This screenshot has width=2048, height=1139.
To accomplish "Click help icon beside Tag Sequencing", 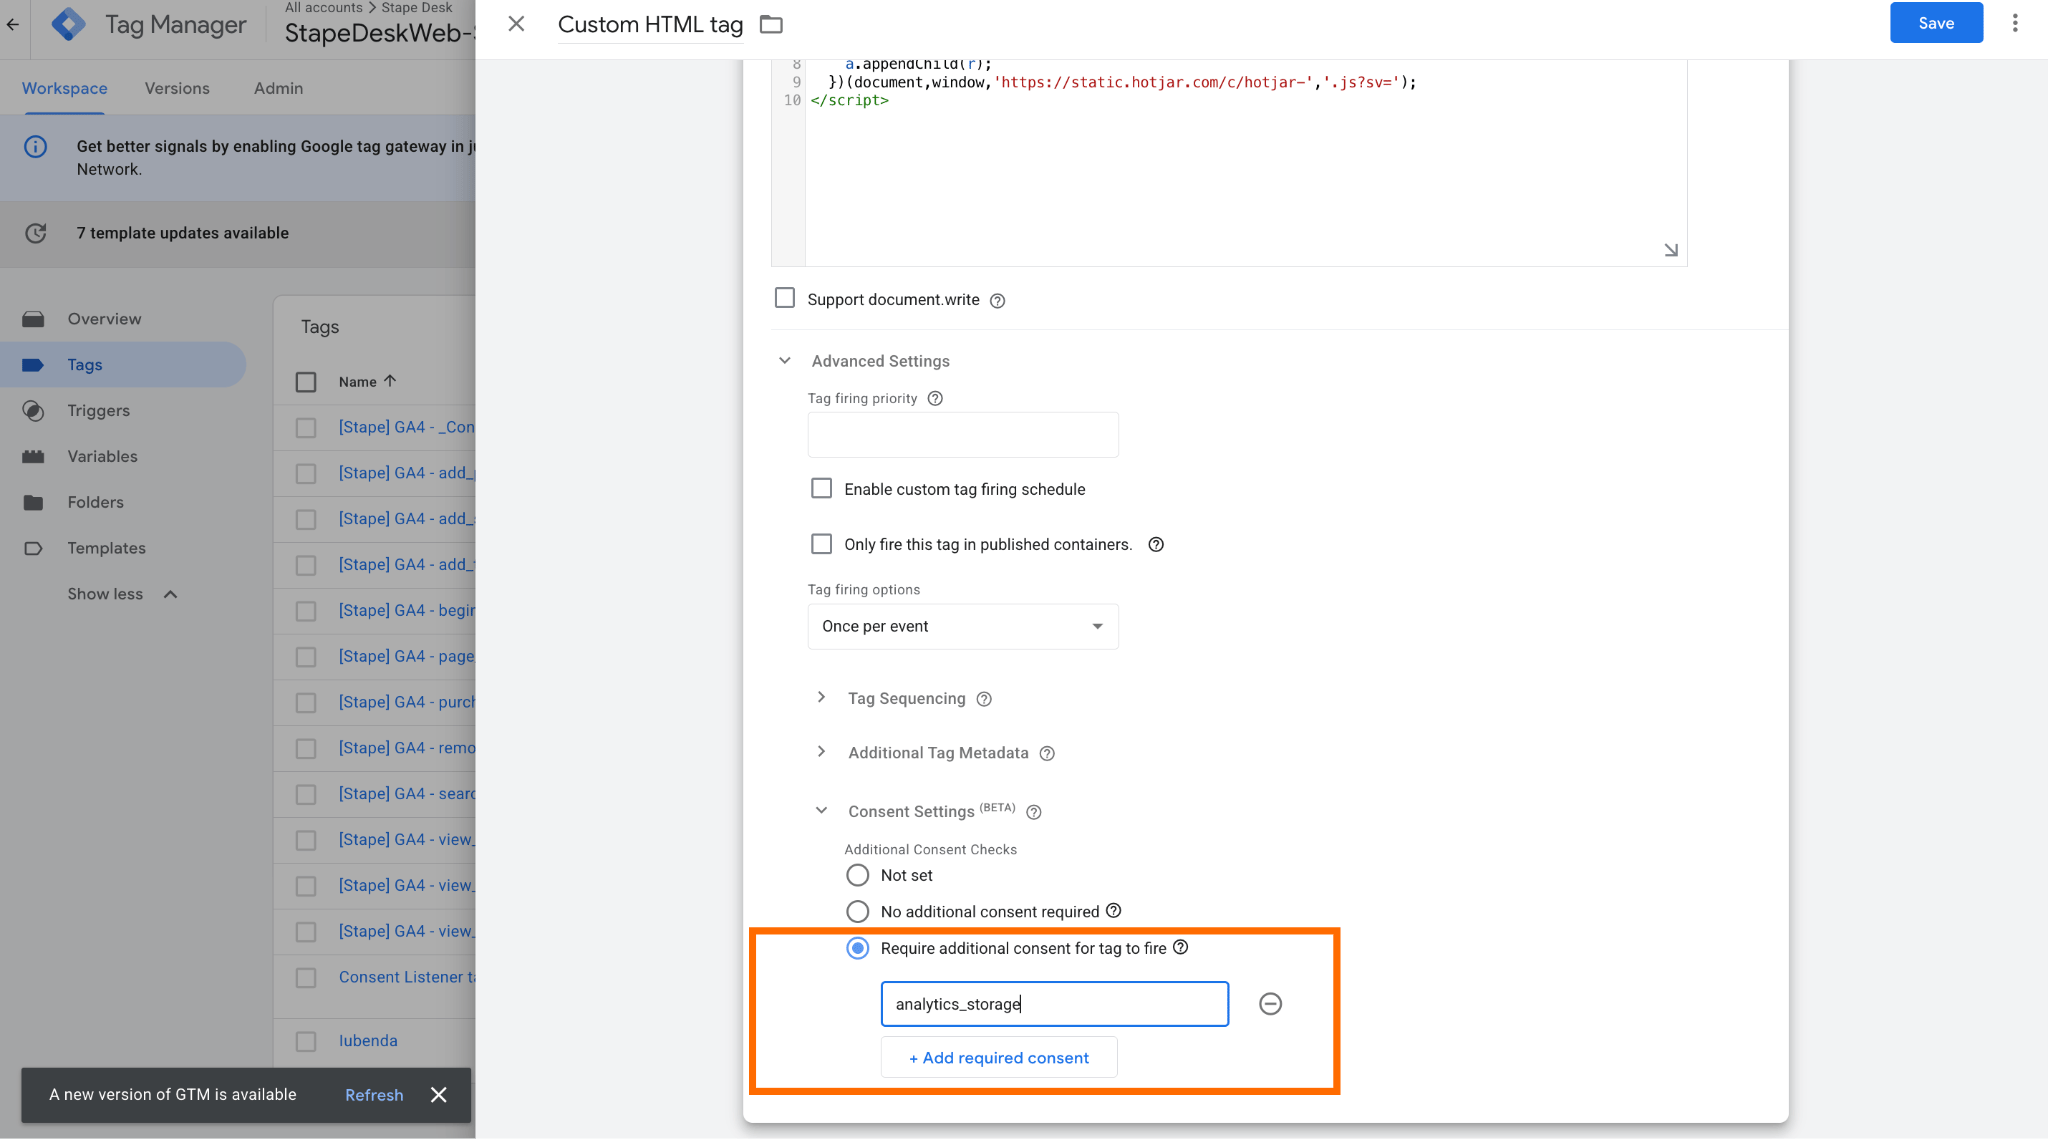I will 984,699.
